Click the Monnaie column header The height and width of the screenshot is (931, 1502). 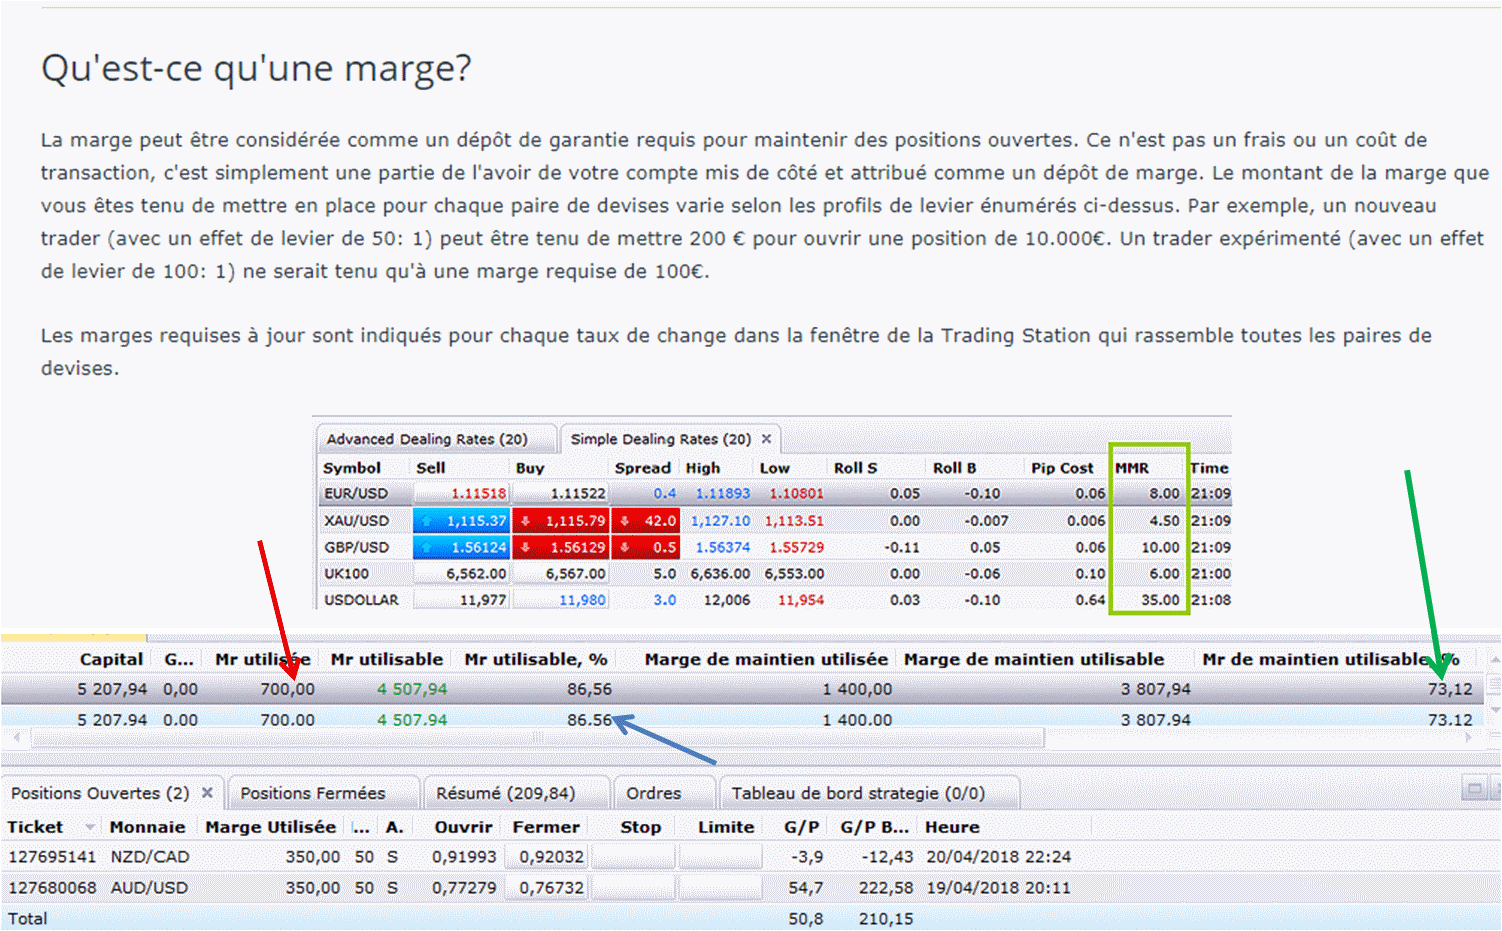(147, 827)
